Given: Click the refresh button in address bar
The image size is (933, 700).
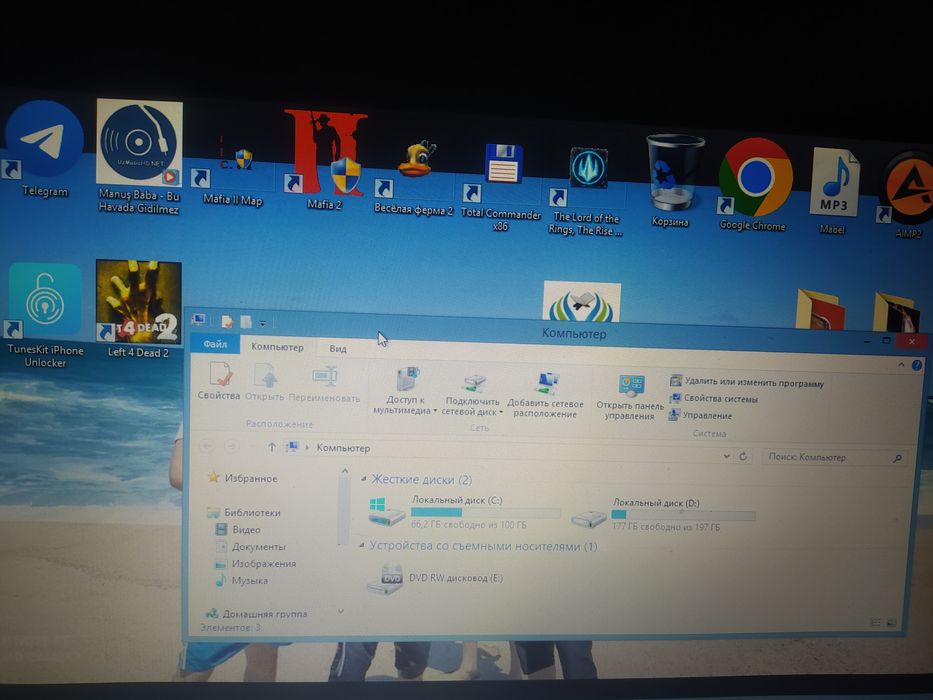Looking at the screenshot, I should tap(743, 457).
